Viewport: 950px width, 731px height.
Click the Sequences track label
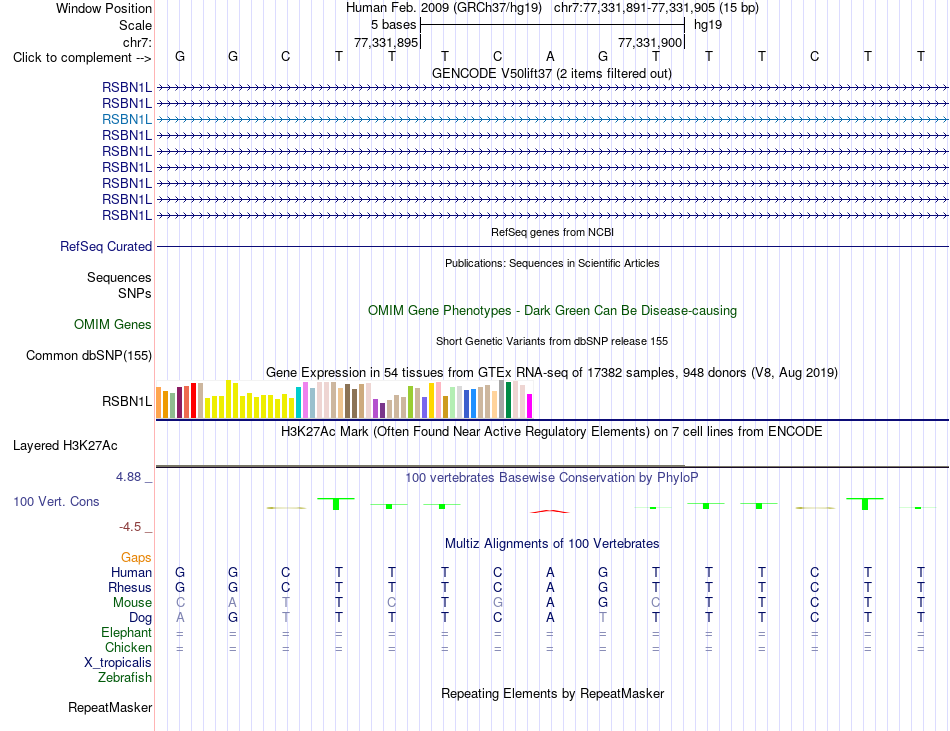[119, 277]
